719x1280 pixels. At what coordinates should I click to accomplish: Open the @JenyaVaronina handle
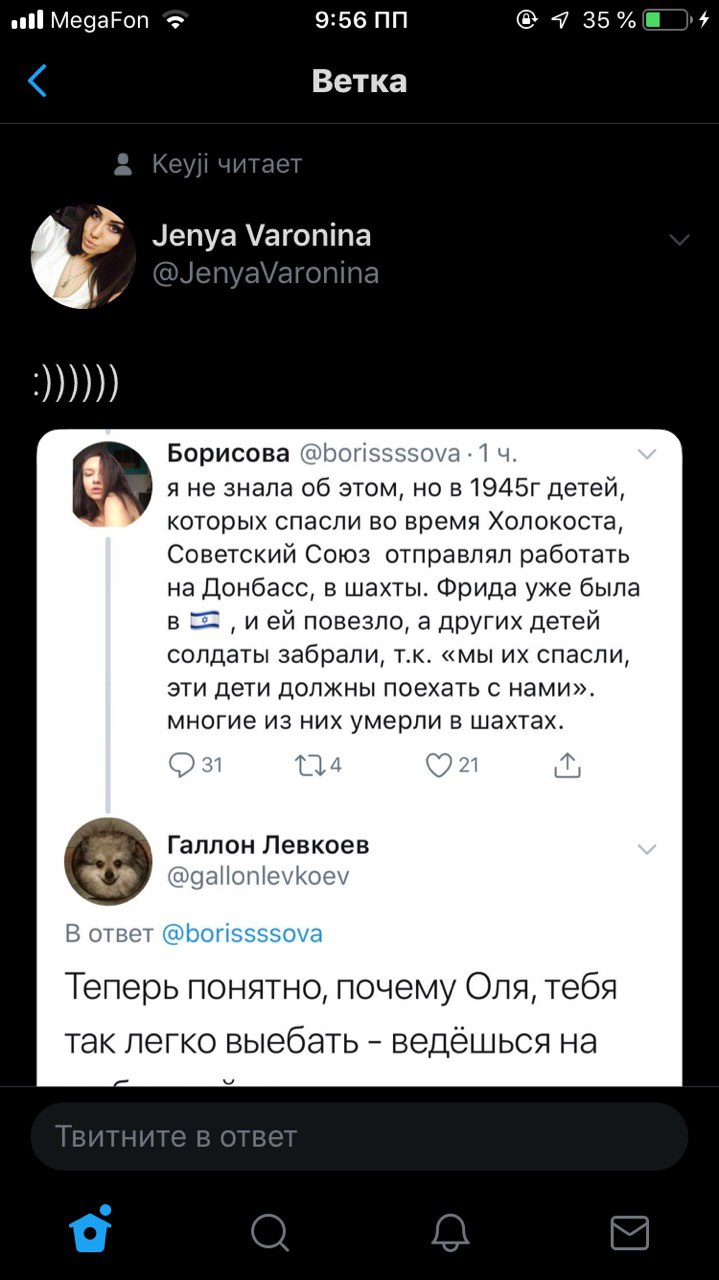point(265,273)
